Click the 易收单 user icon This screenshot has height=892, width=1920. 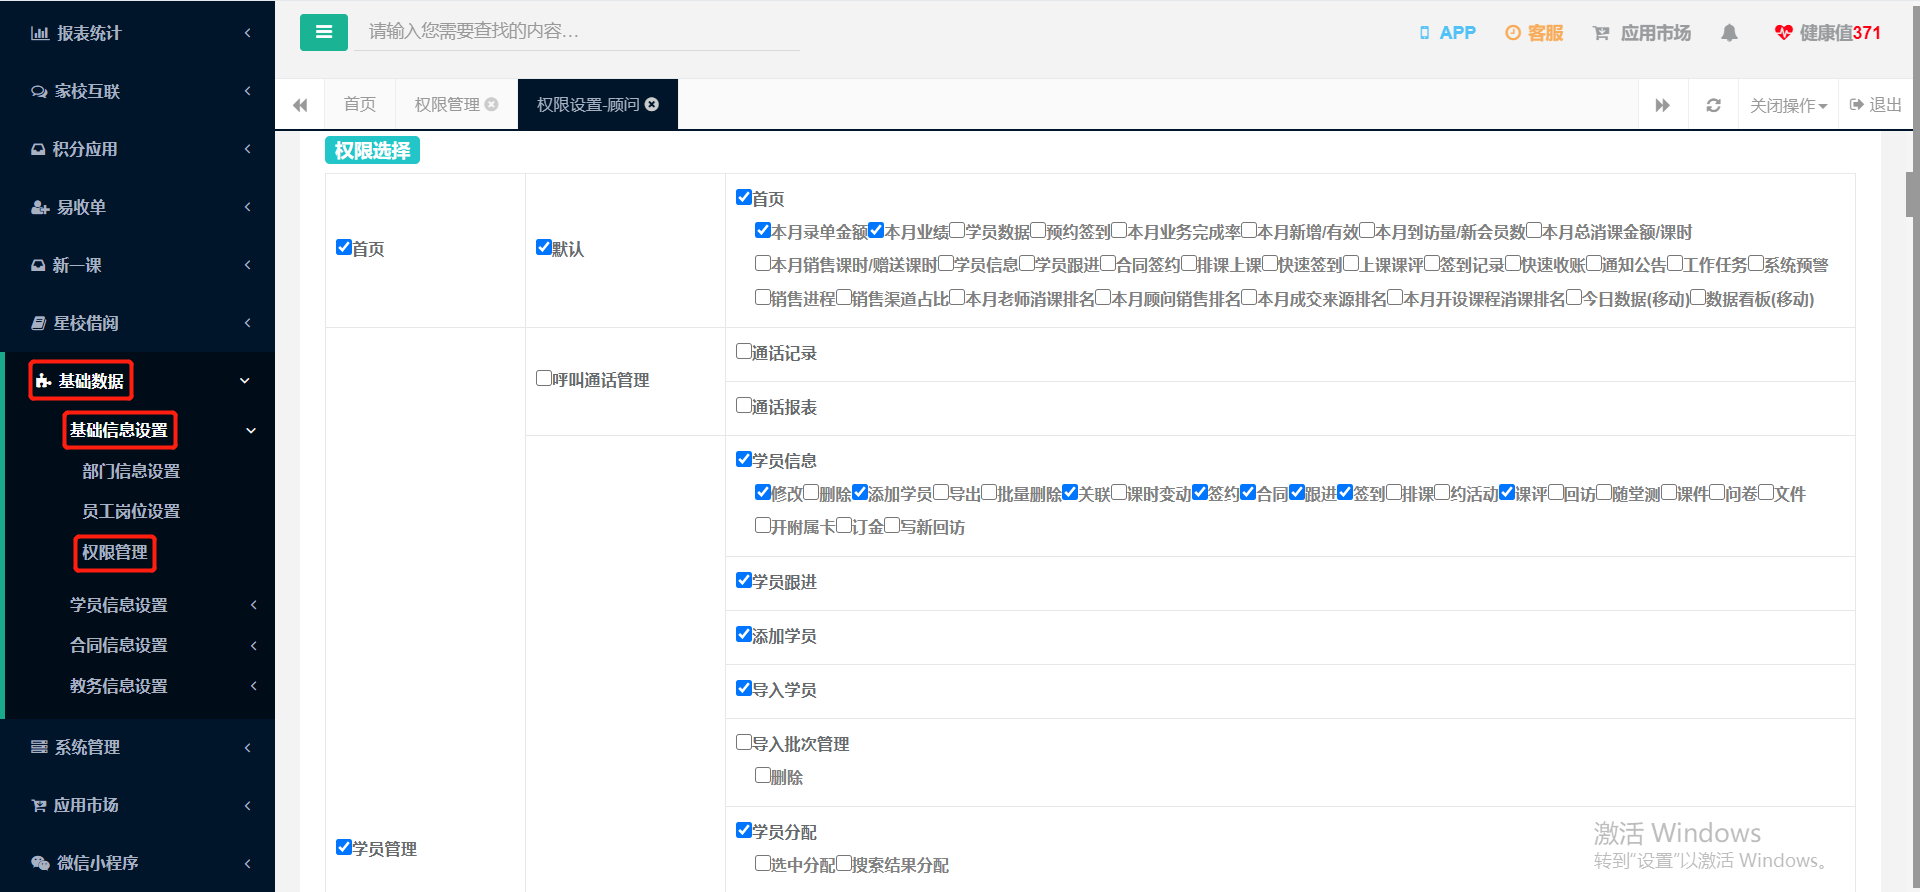(x=40, y=207)
